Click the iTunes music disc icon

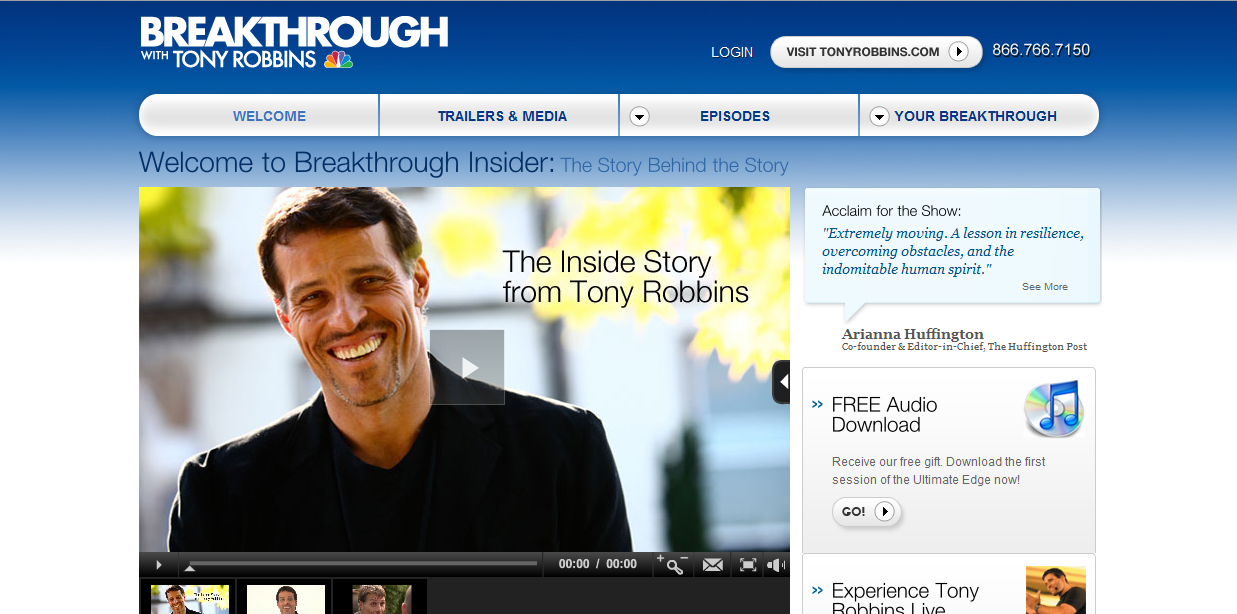[1054, 408]
